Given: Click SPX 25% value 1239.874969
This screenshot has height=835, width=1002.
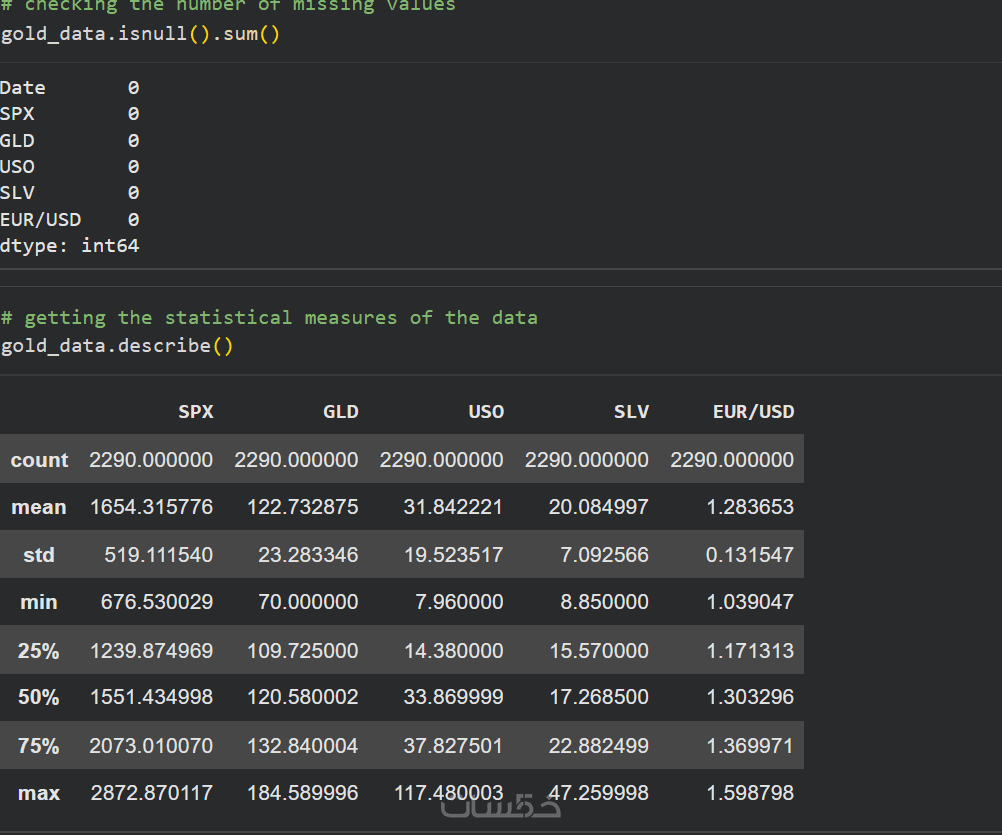Looking at the screenshot, I should tap(151, 650).
